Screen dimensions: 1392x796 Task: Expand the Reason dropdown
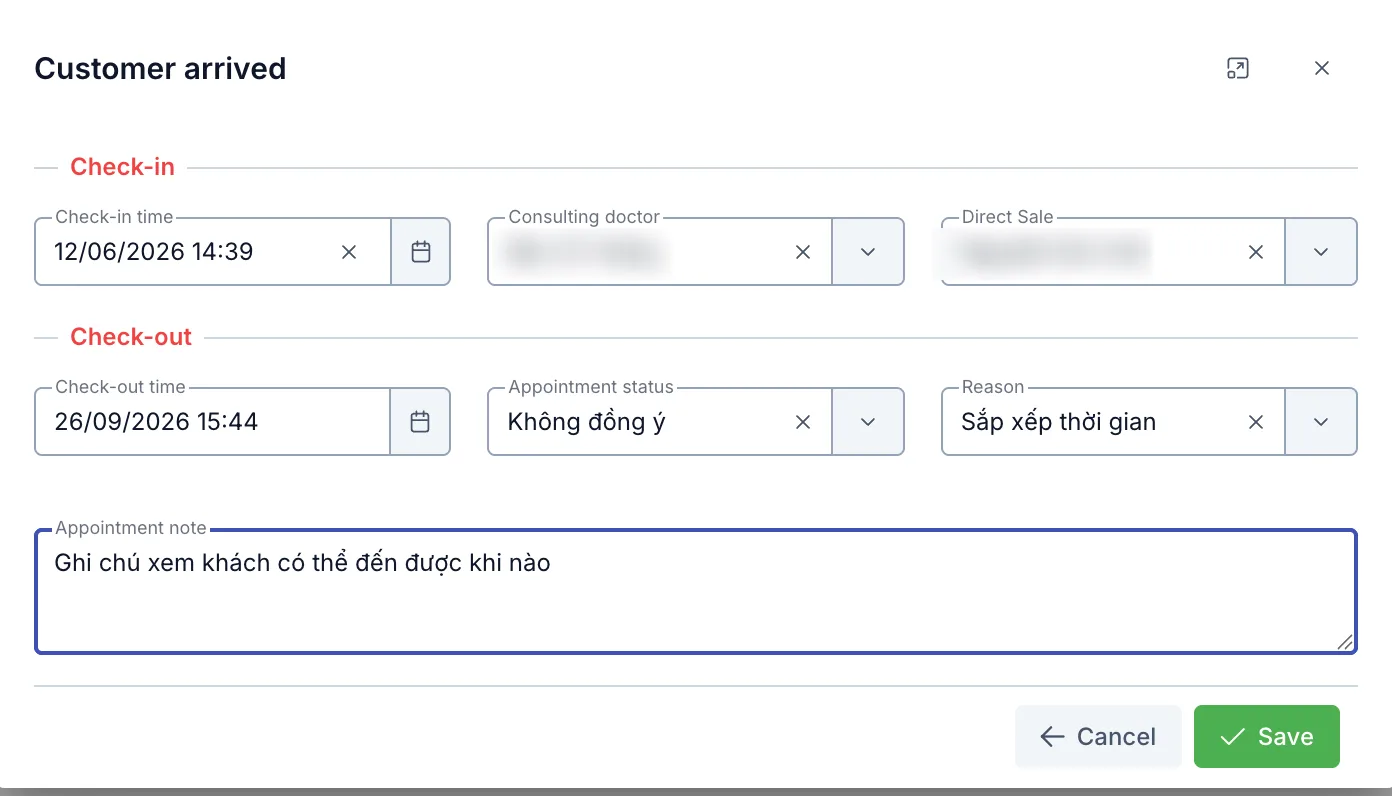(x=1321, y=422)
